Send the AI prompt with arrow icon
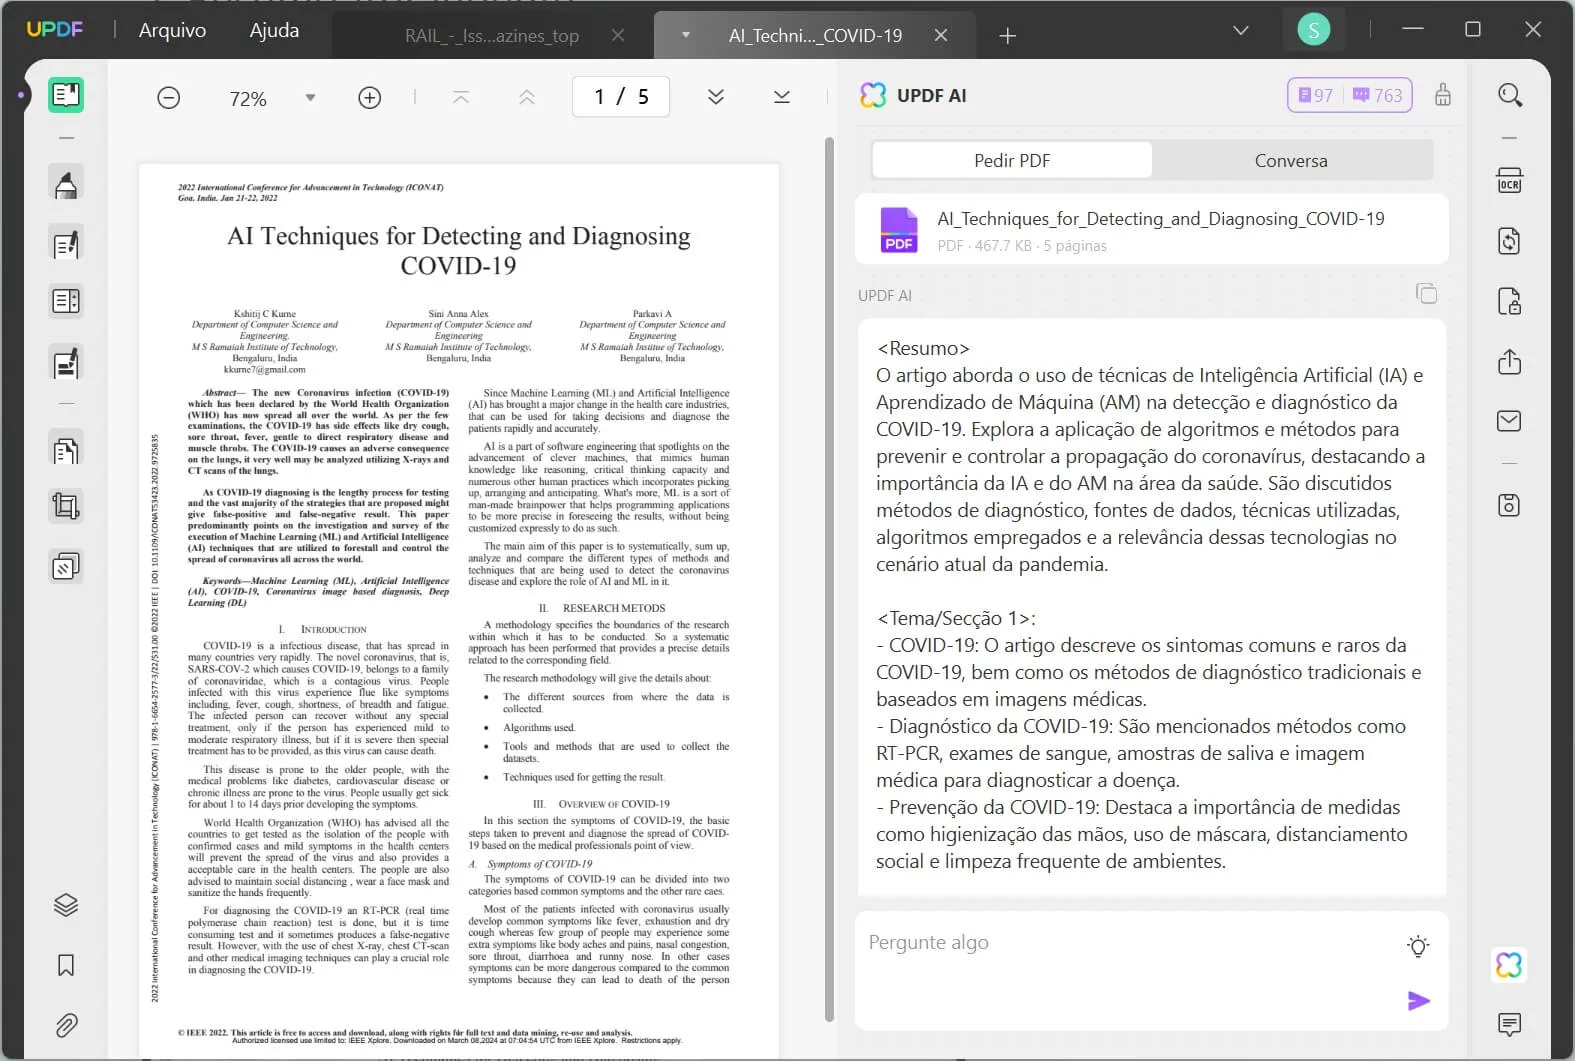This screenshot has height=1061, width=1575. click(x=1418, y=1000)
